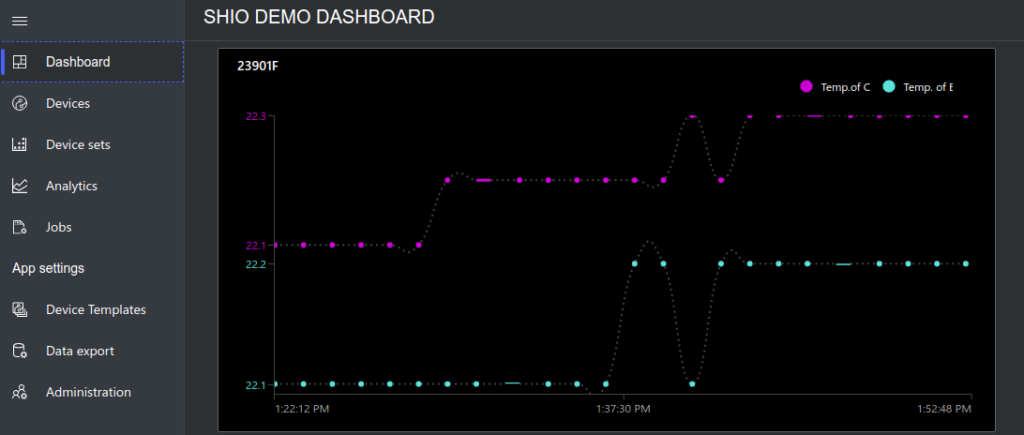Click the Administration people icon
This screenshot has width=1024, height=435.
(x=20, y=392)
